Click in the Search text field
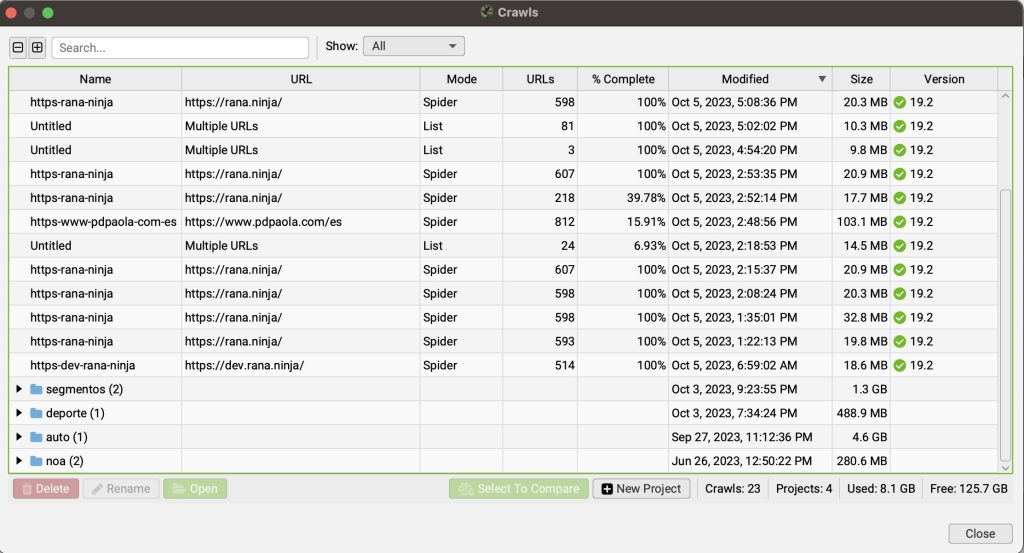 (180, 47)
